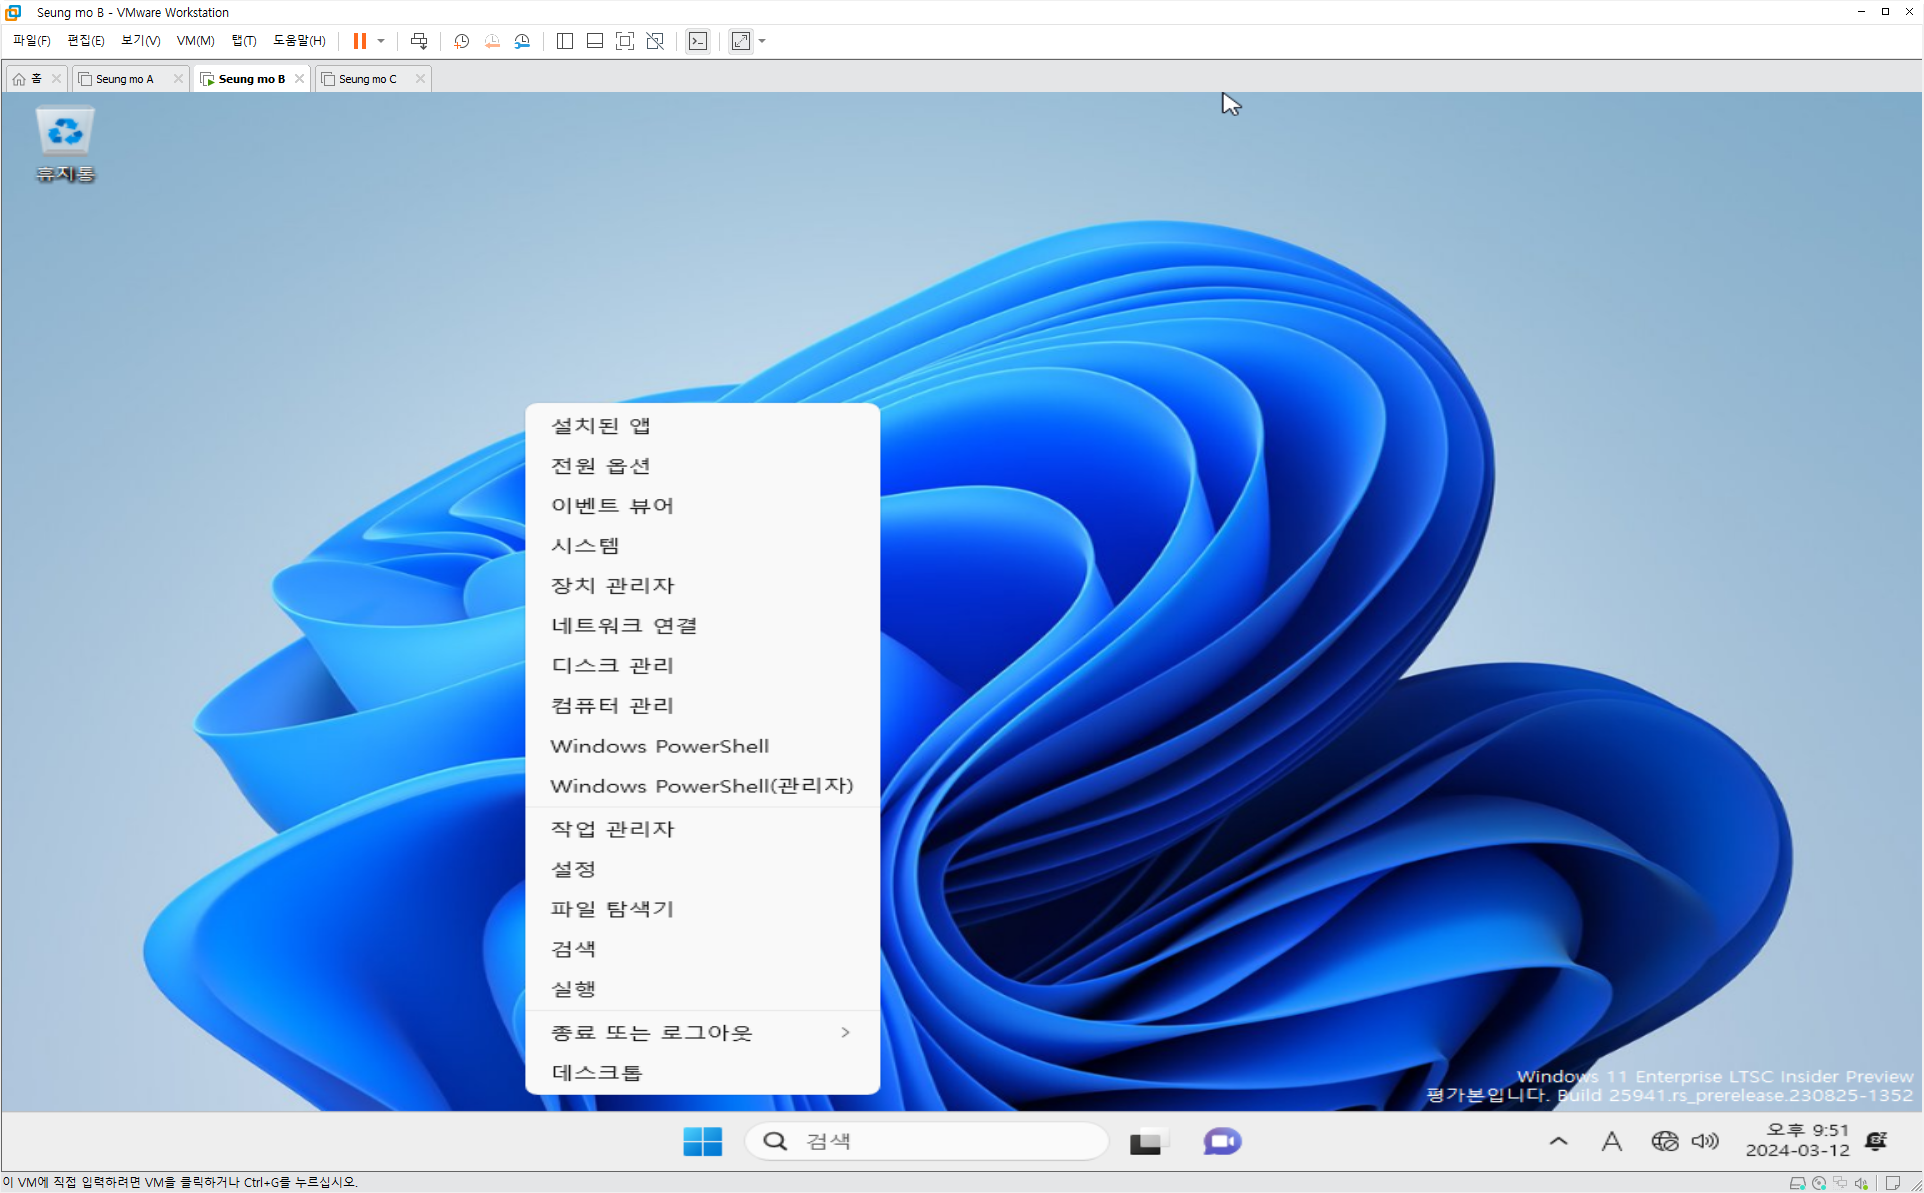Image resolution: width=1924 pixels, height=1193 pixels.
Task: Revert the virtual machine to its previous snapshot
Action: click(492, 41)
